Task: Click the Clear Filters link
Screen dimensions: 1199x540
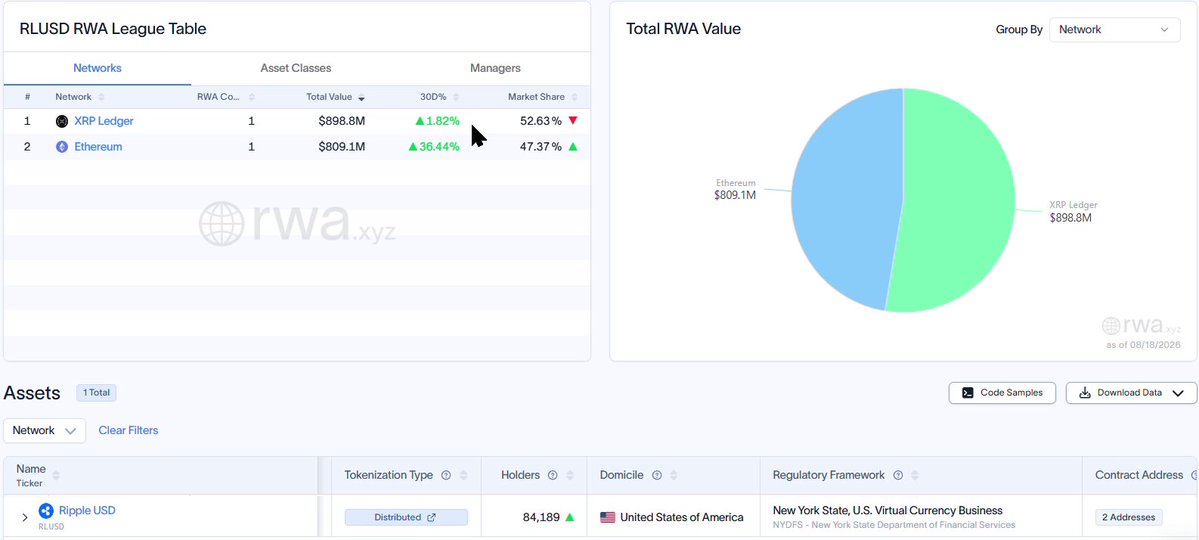Action: 128,431
